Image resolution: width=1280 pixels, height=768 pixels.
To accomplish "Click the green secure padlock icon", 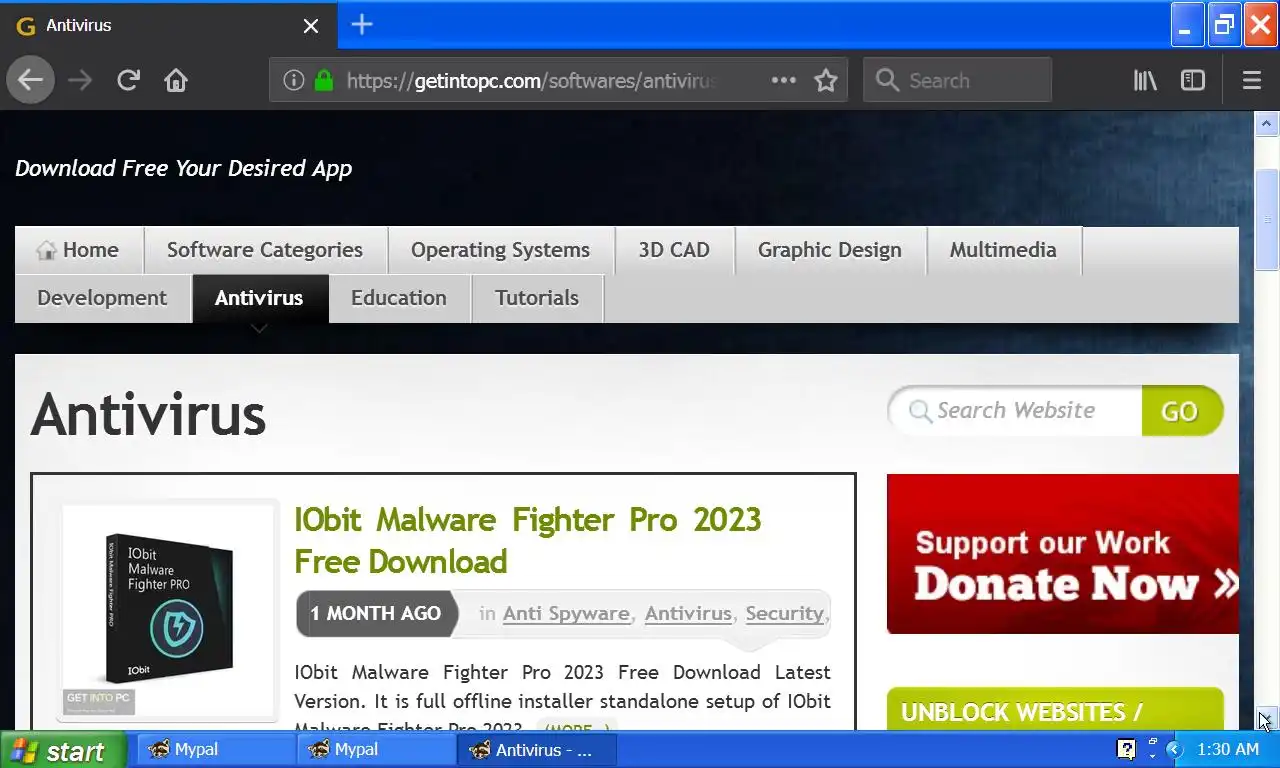I will [323, 80].
